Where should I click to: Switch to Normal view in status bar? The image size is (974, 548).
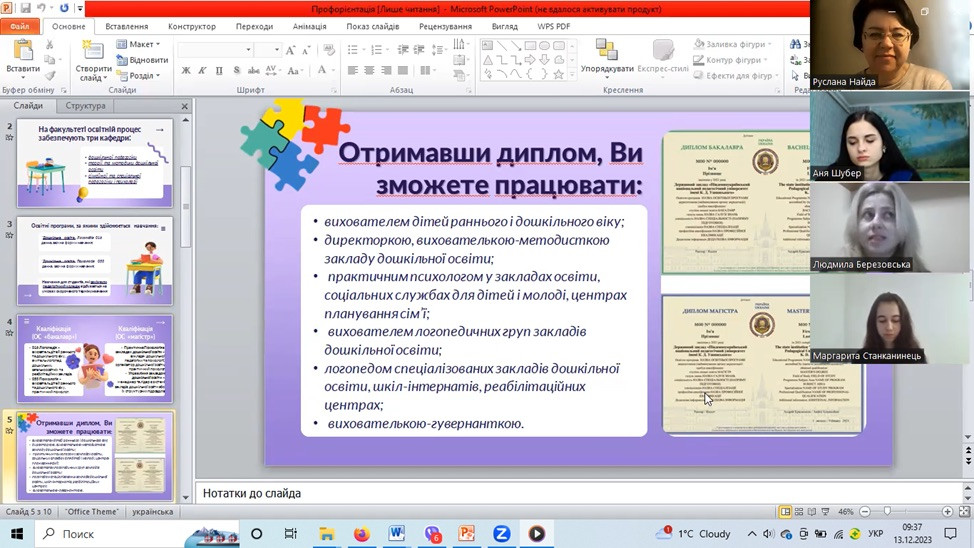tap(786, 512)
